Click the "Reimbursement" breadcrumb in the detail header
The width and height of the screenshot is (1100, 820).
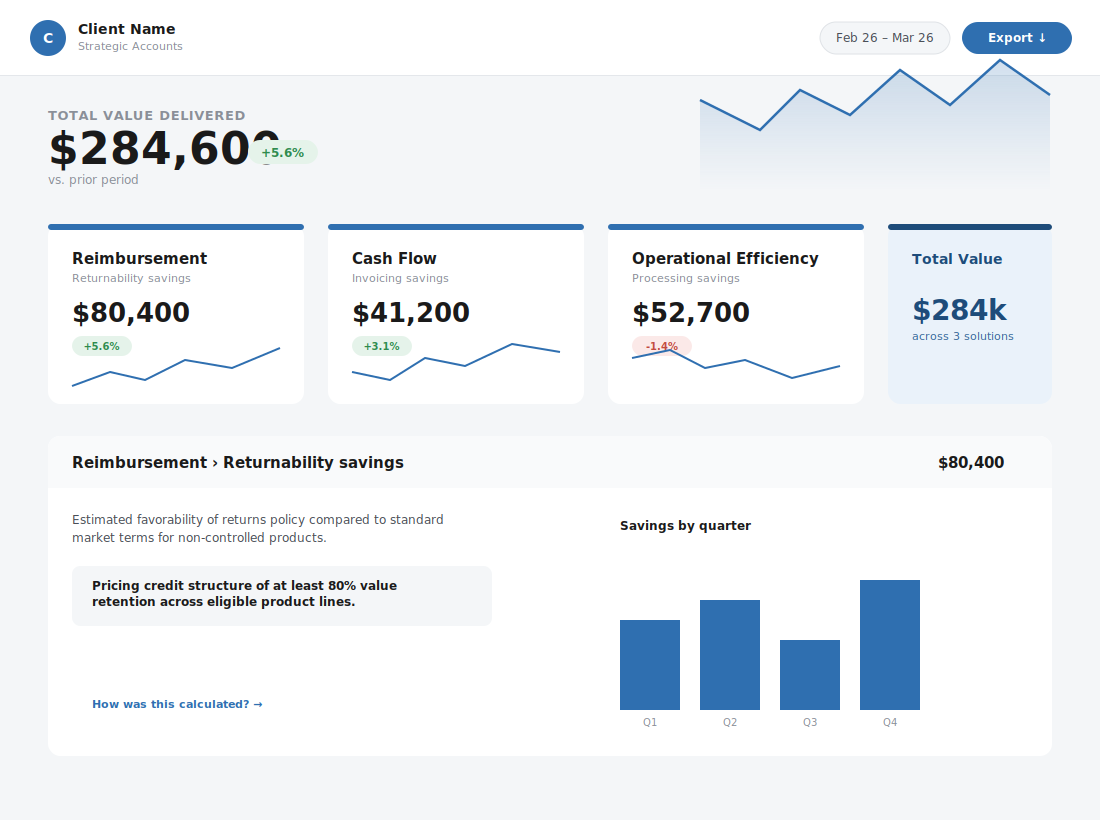coord(140,462)
